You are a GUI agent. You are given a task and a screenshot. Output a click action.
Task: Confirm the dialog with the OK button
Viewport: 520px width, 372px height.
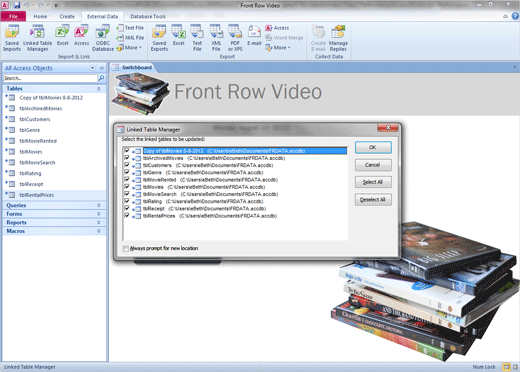coord(373,147)
